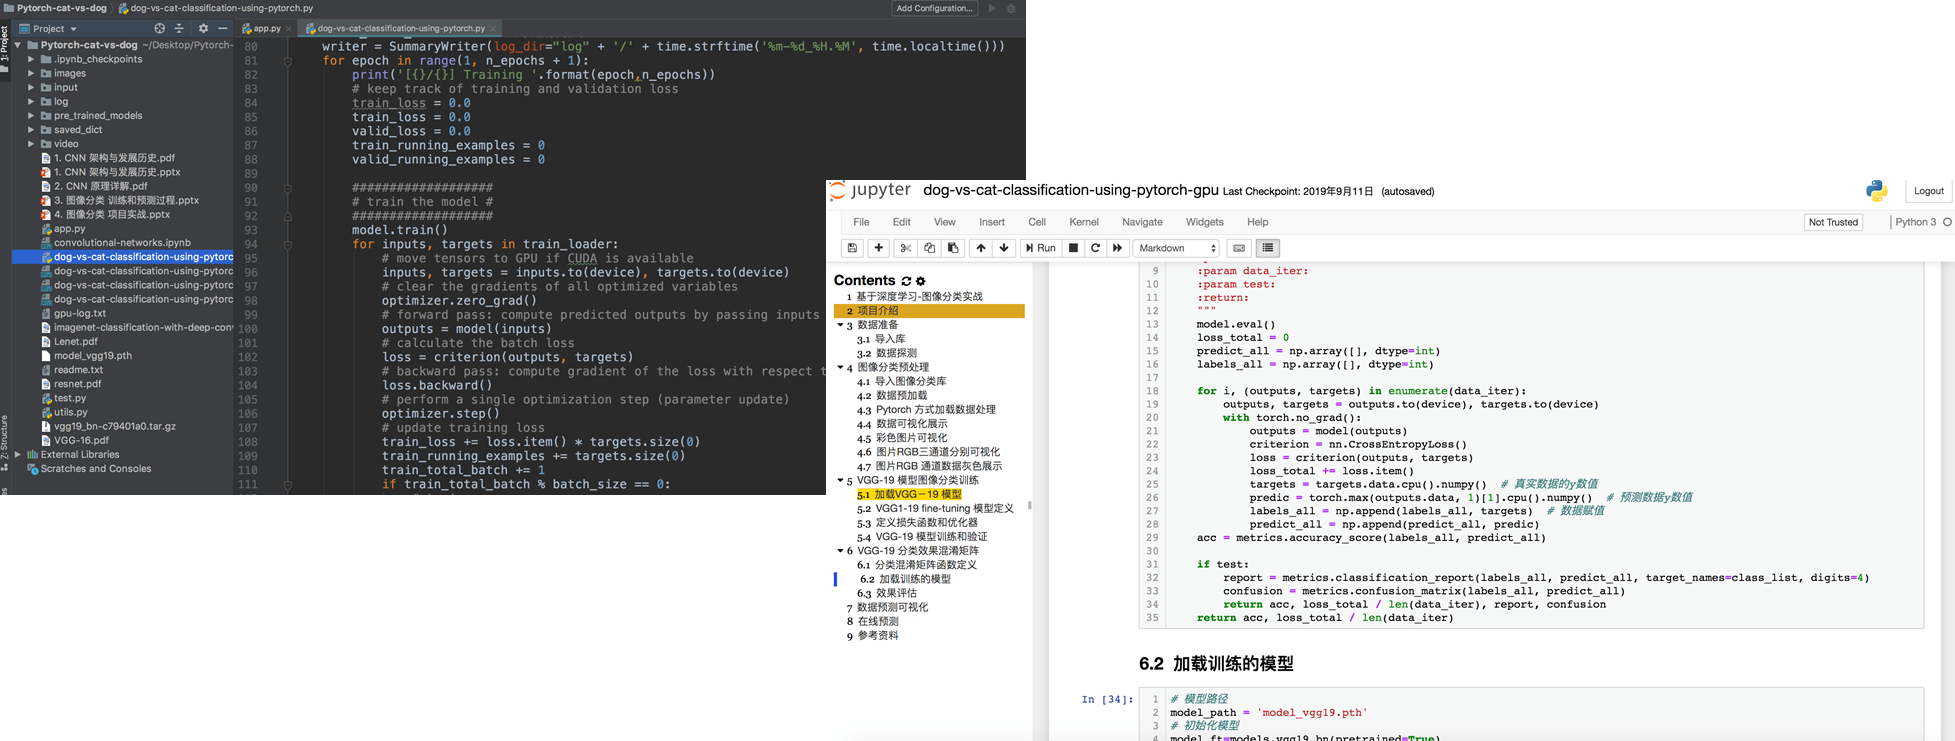The image size is (1955, 741).
Task: Cut selected cell using the scissors icon
Action: coord(905,248)
